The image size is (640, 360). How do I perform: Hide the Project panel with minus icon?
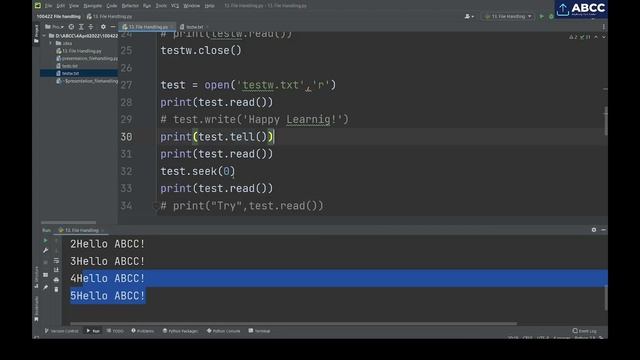click(113, 27)
